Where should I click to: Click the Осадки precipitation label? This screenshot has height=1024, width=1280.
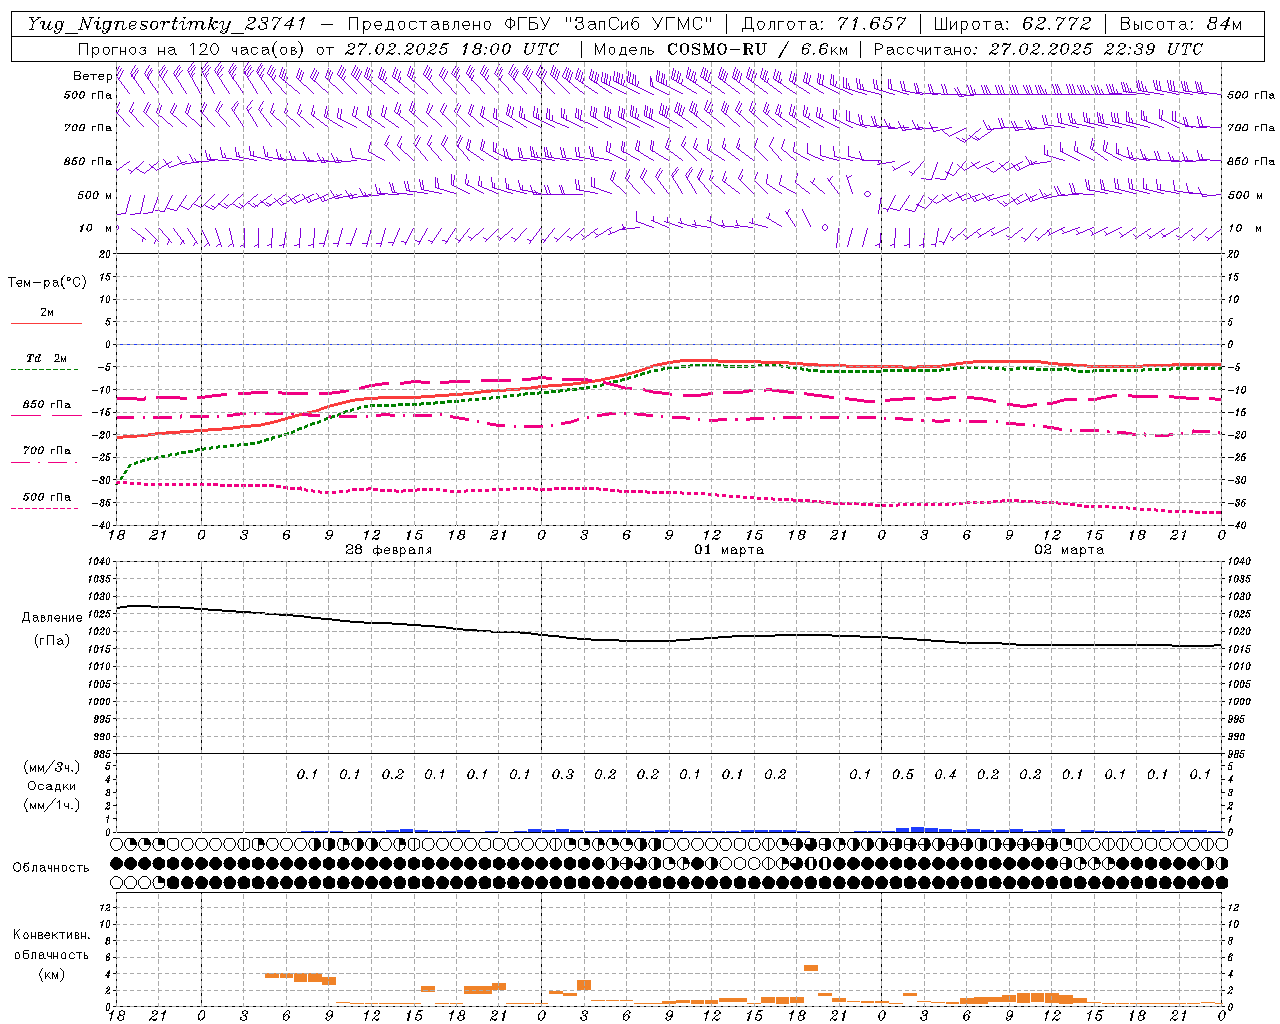pyautogui.click(x=52, y=787)
